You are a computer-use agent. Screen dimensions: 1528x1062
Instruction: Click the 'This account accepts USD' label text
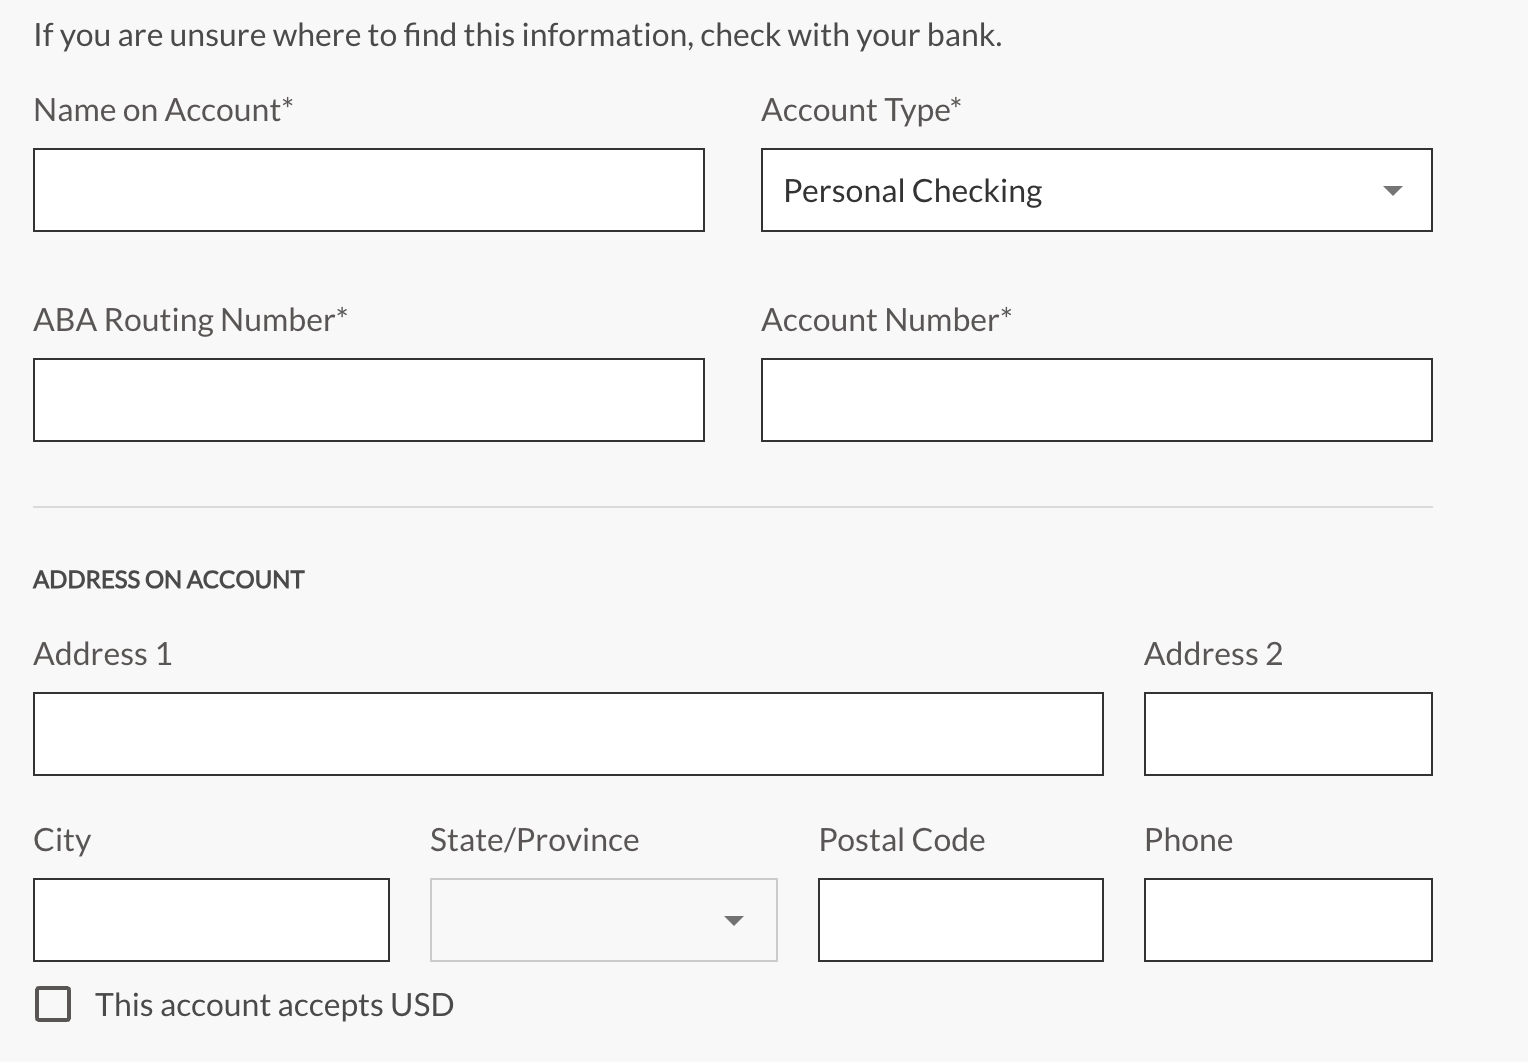click(x=274, y=1005)
